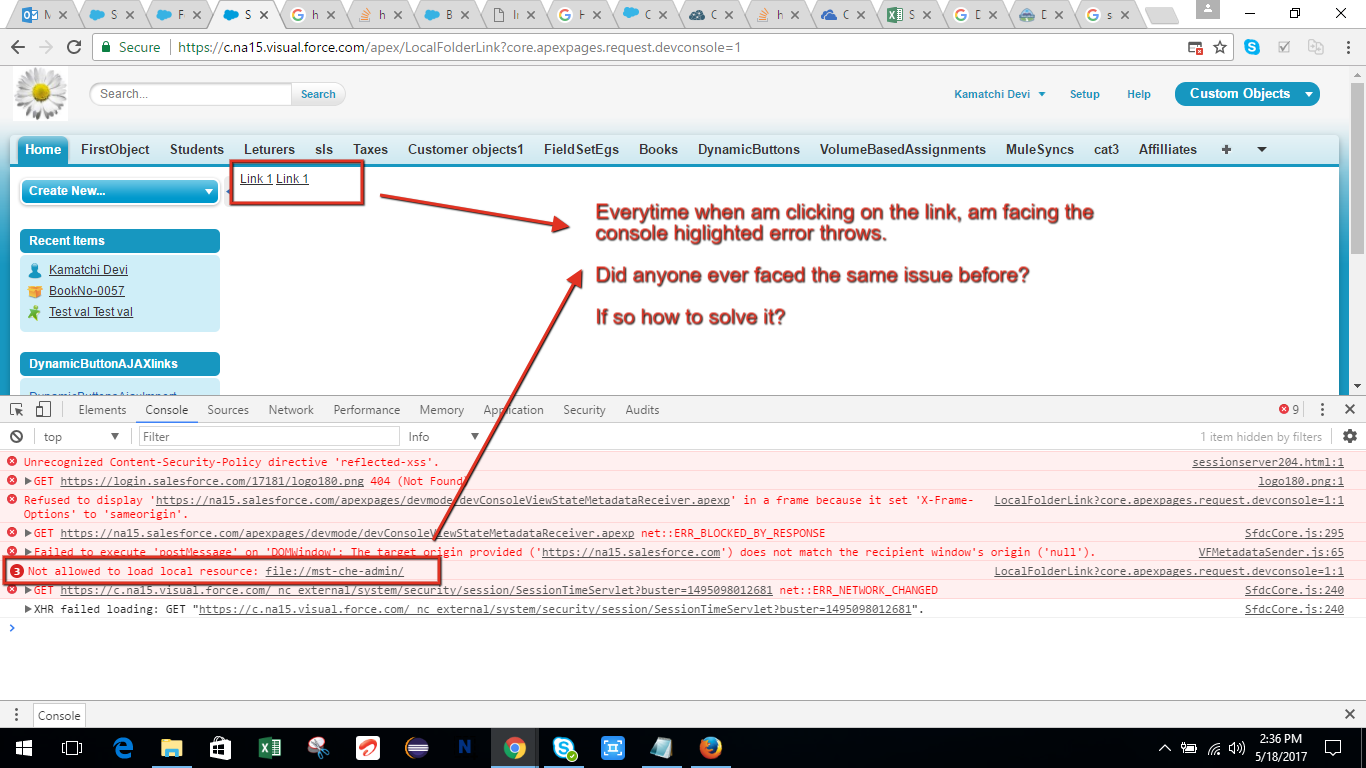Image resolution: width=1366 pixels, height=768 pixels.
Task: Click the pop-up blocked icon in address bar
Action: point(1195,47)
